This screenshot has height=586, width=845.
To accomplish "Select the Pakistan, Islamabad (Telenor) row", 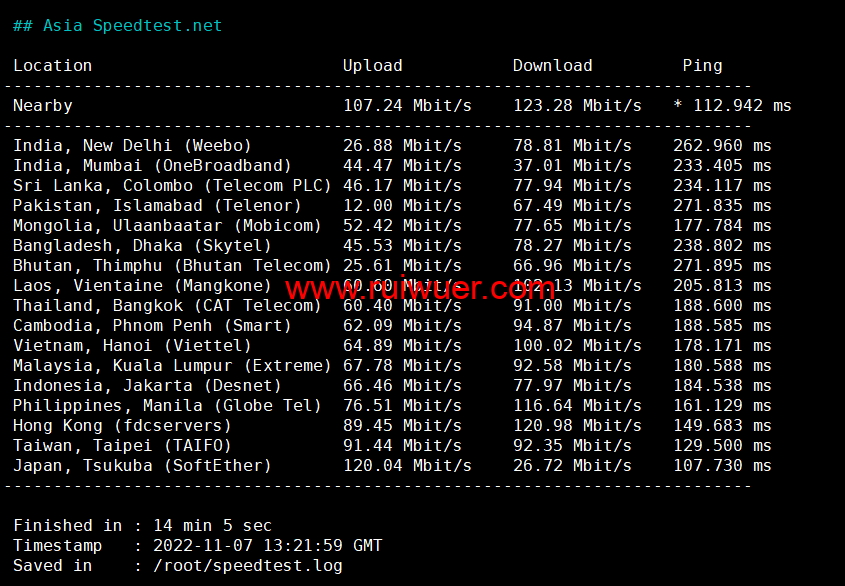I will pos(157,206).
